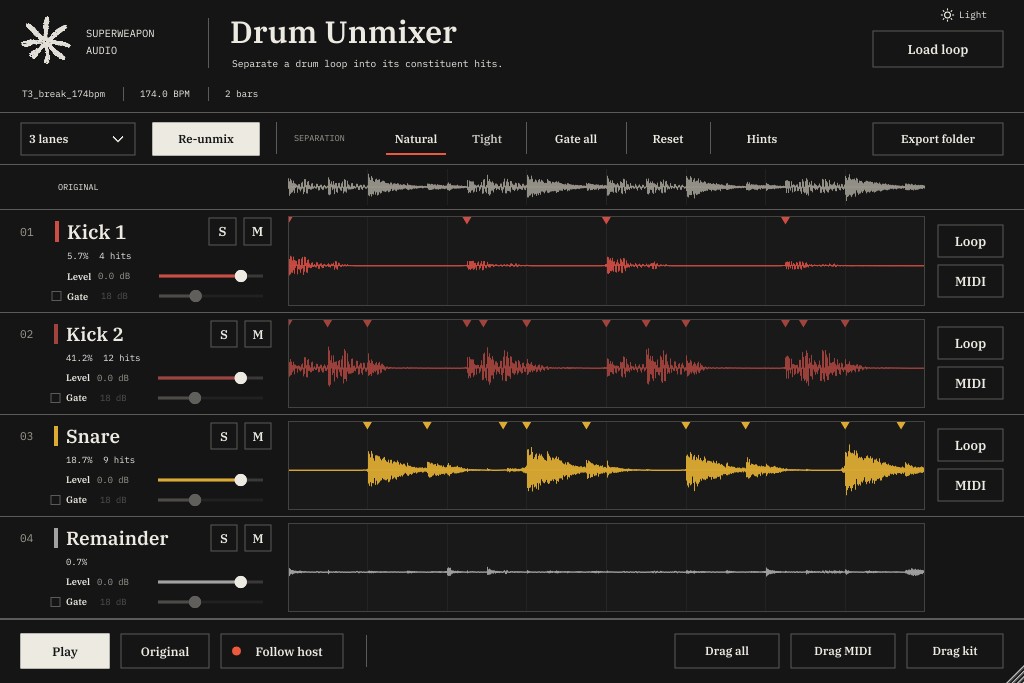Click Loop button for Kick 1
Screen dimensions: 1024x683
click(x=970, y=241)
